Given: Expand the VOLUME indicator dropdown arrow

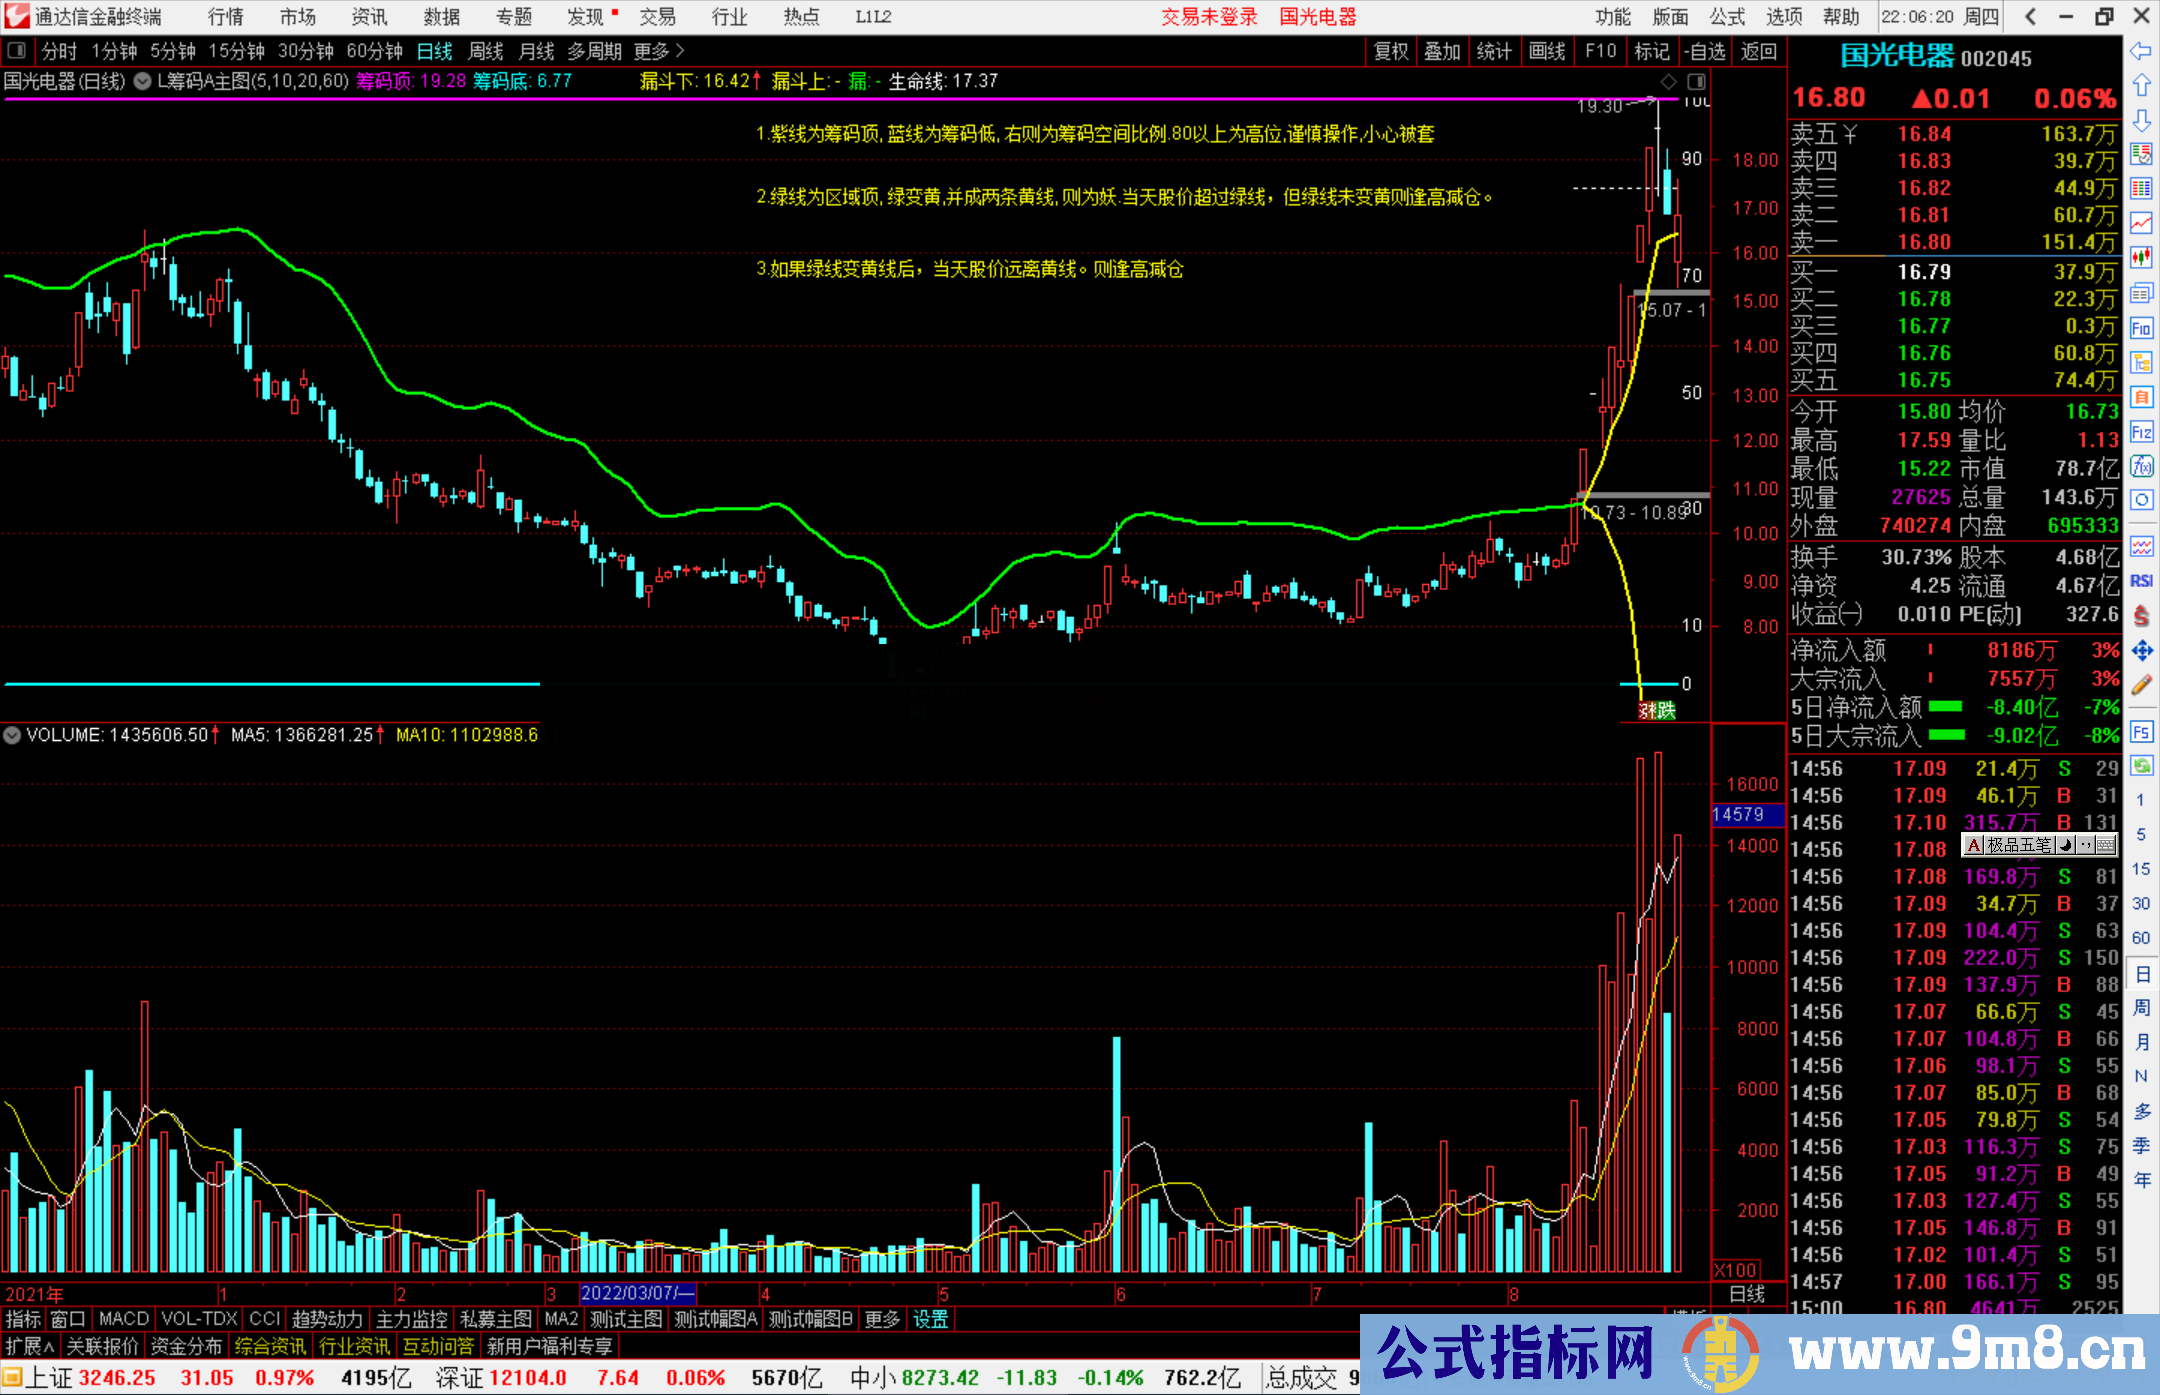Looking at the screenshot, I should click(12, 735).
